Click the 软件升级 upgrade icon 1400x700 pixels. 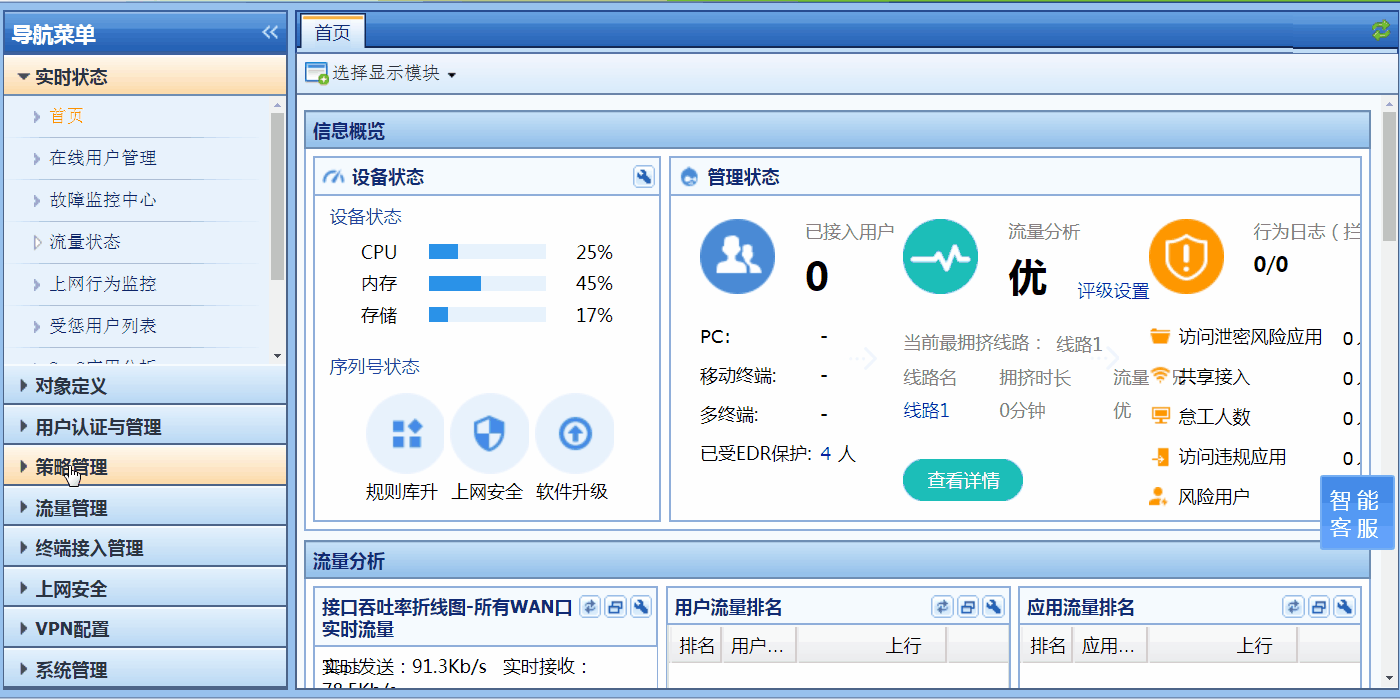pos(574,432)
